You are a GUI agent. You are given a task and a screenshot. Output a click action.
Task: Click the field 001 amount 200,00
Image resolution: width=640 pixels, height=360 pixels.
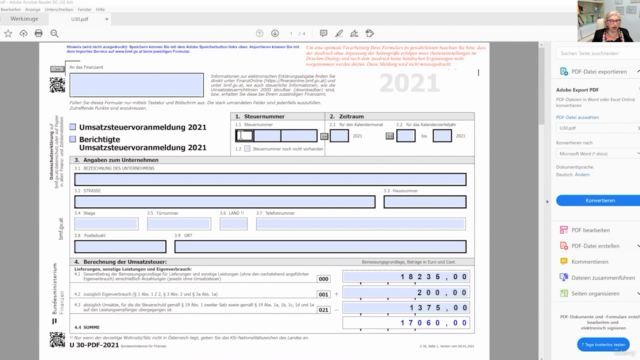point(406,292)
